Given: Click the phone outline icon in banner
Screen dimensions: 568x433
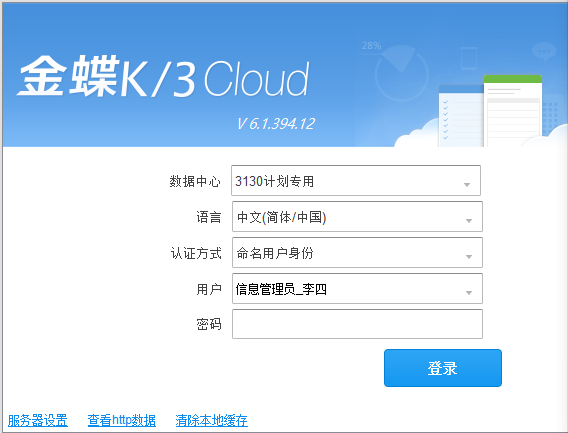Looking at the screenshot, I should click(469, 58).
